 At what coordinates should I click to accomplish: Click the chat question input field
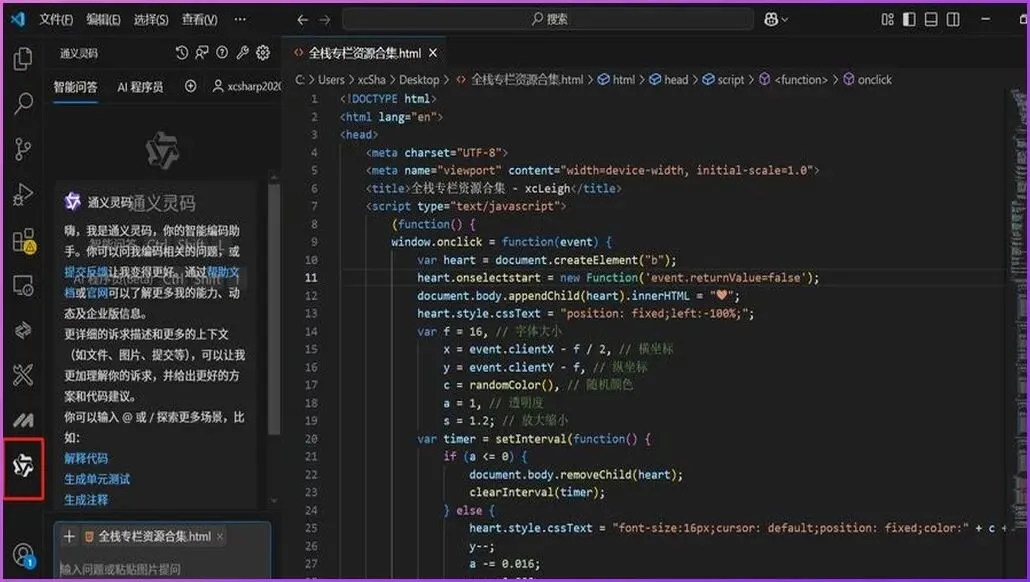pyautogui.click(x=162, y=568)
